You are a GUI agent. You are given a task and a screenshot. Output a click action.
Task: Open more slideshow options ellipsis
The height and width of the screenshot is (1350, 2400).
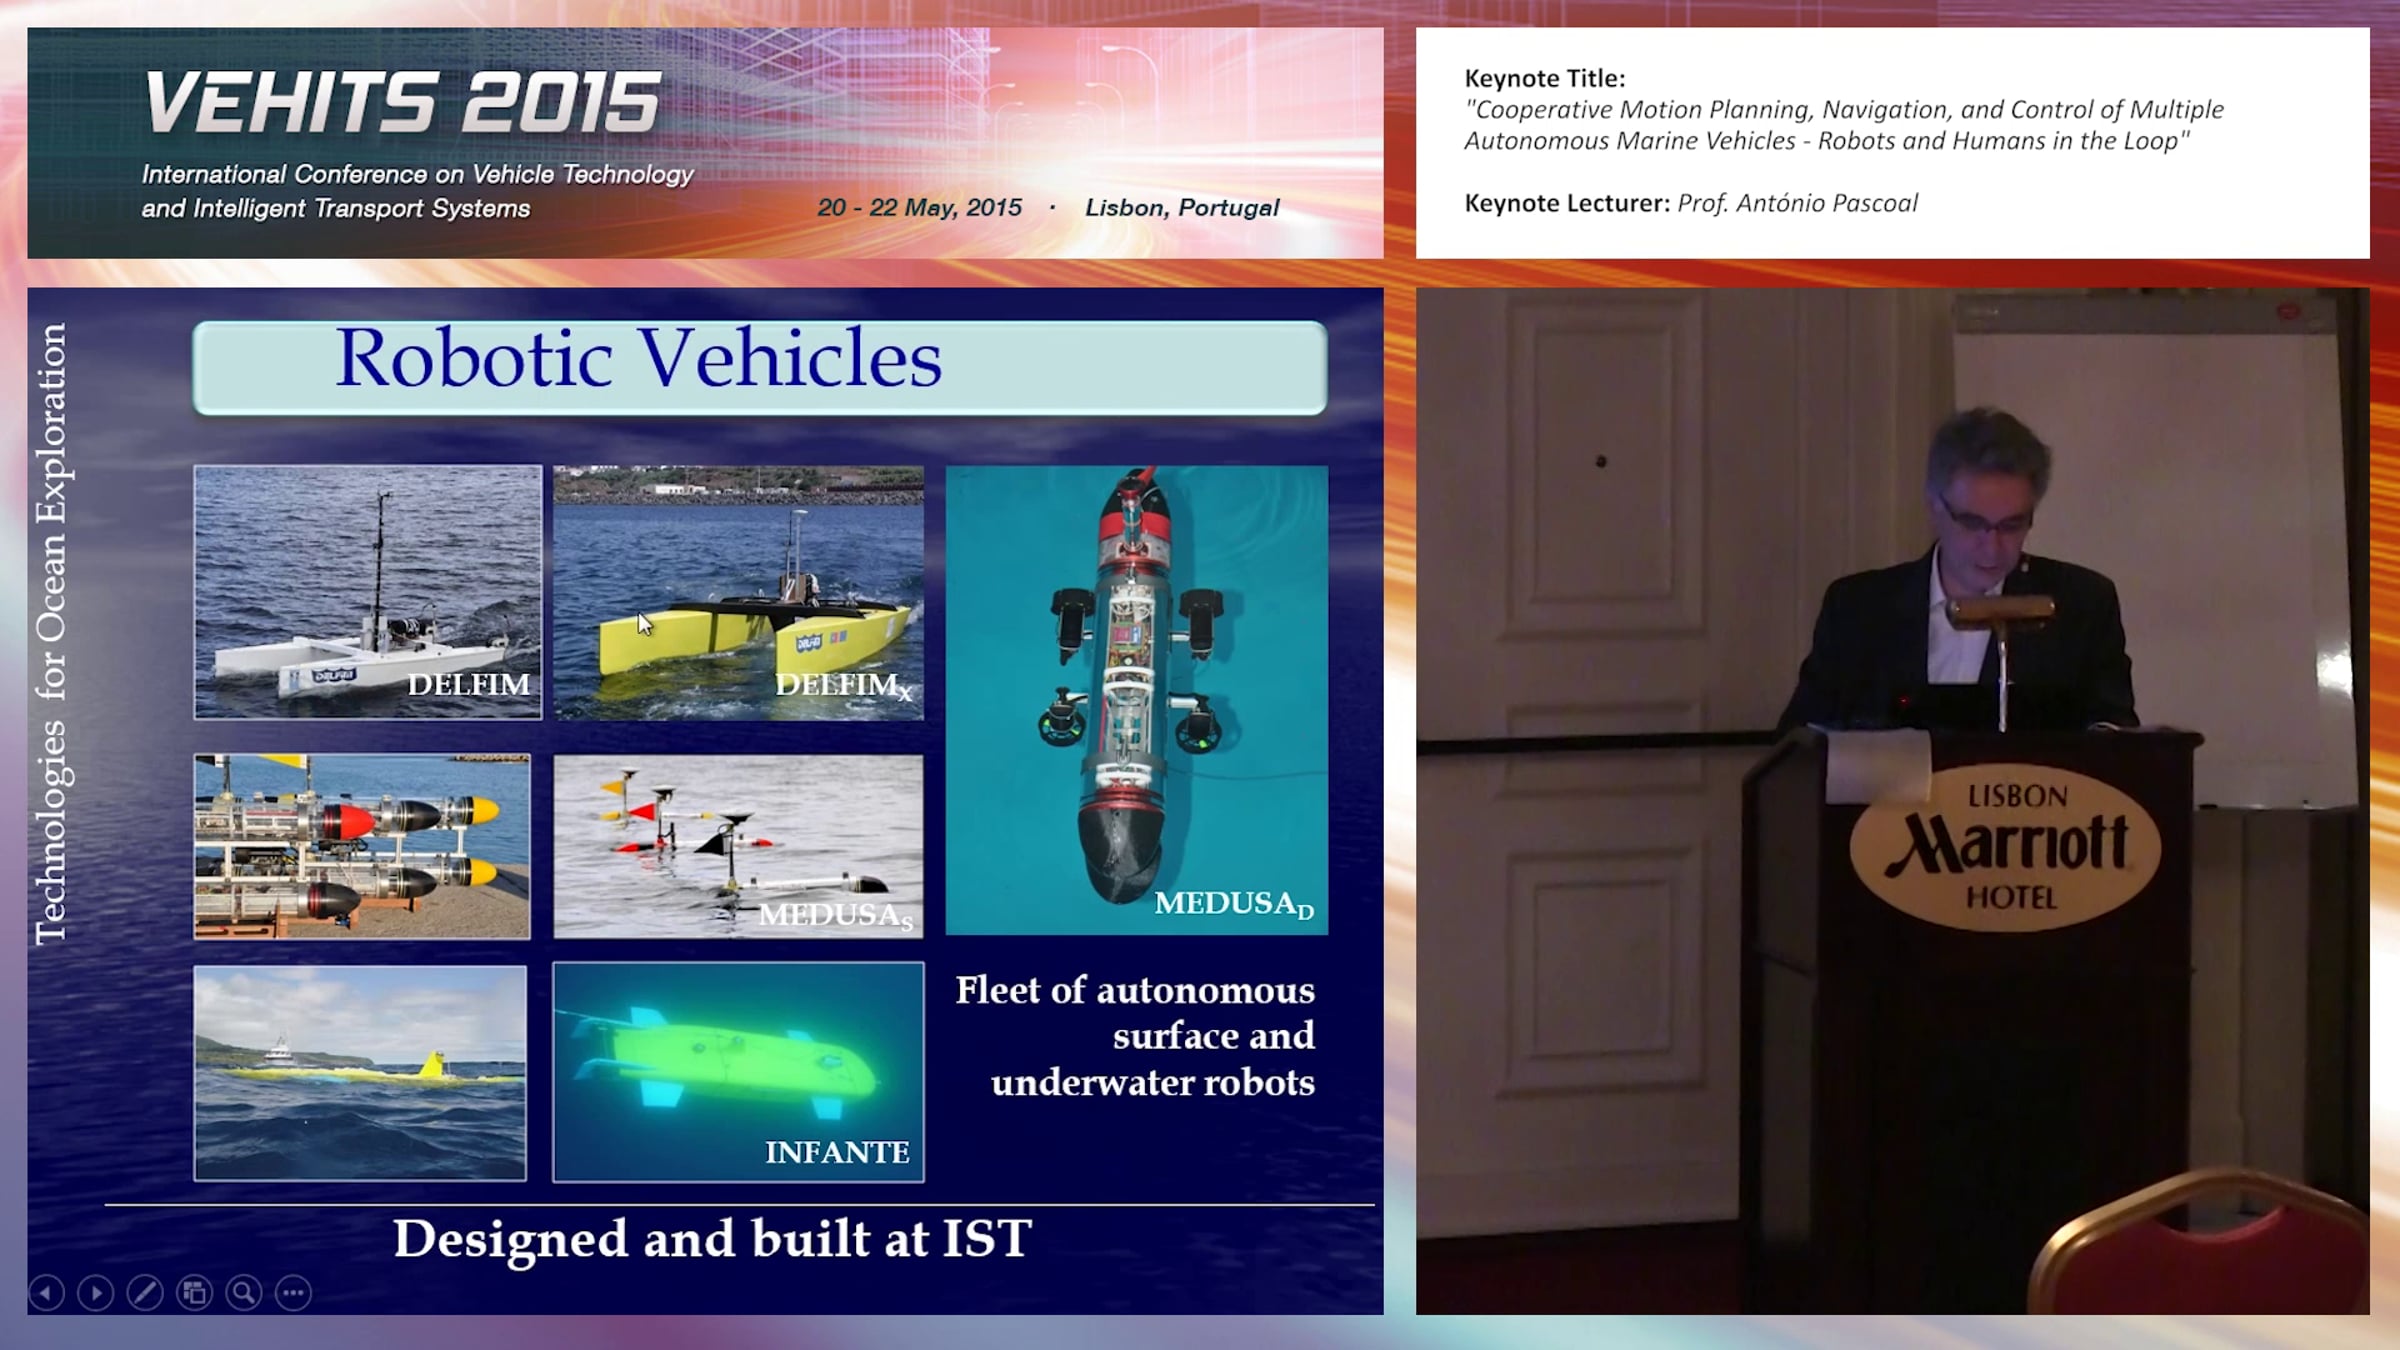pos(293,1293)
